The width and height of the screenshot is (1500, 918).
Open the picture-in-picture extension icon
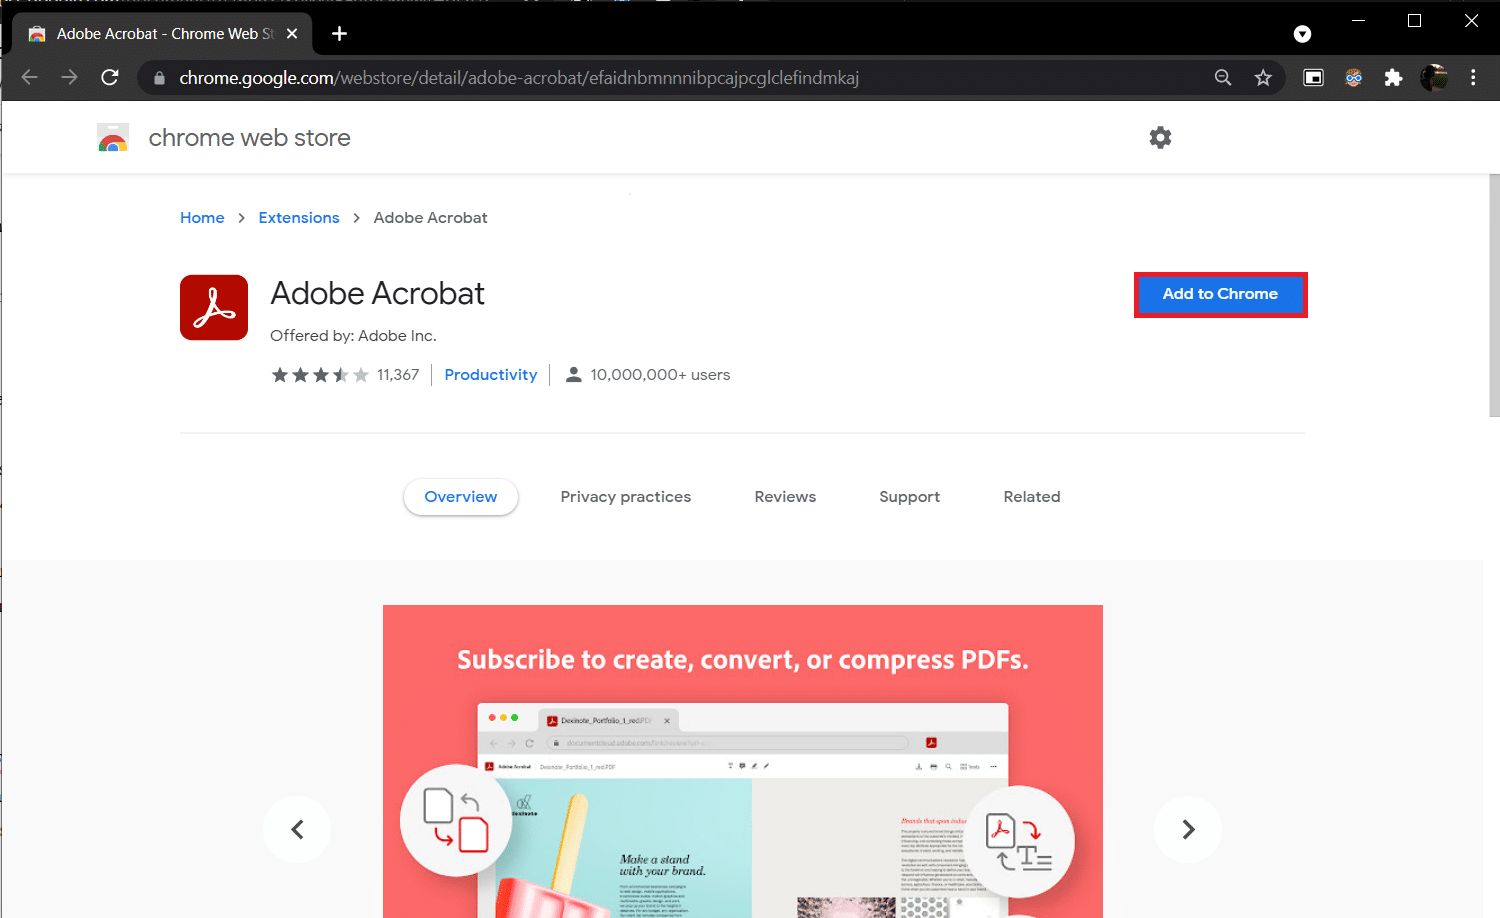point(1313,78)
